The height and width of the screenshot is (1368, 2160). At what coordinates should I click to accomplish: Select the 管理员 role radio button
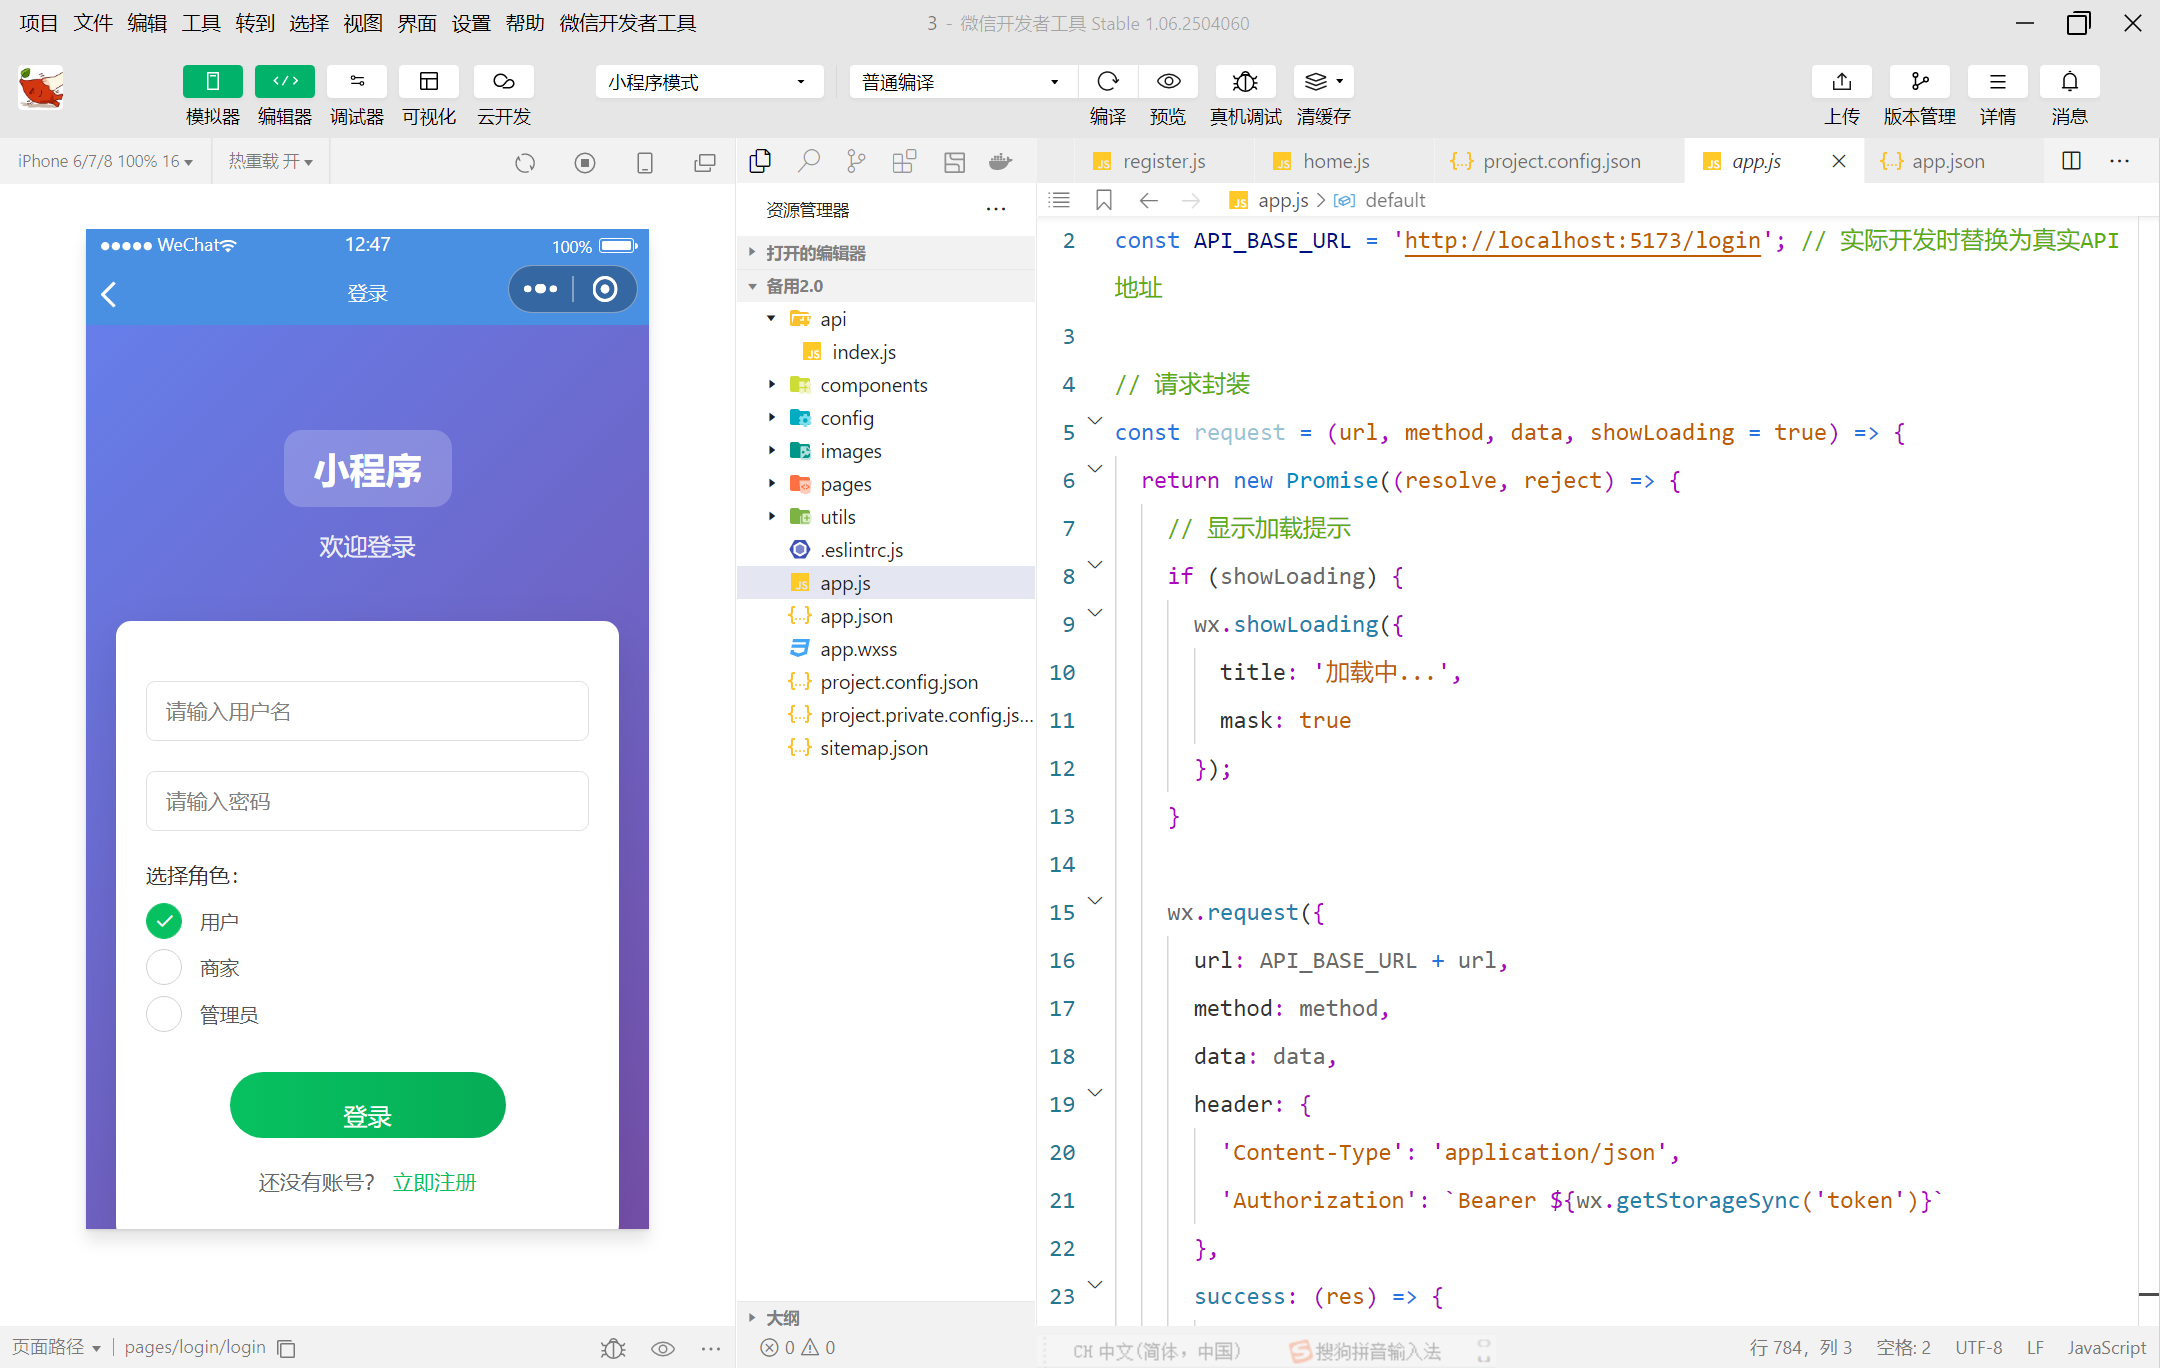tap(164, 1015)
